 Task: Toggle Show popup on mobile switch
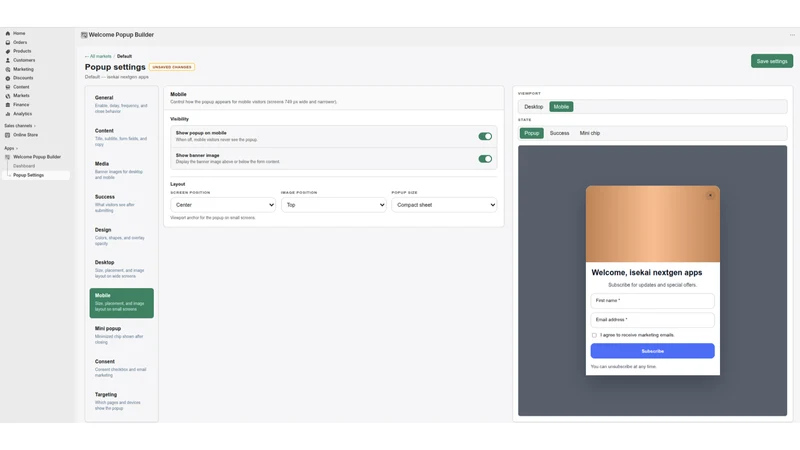[485, 136]
